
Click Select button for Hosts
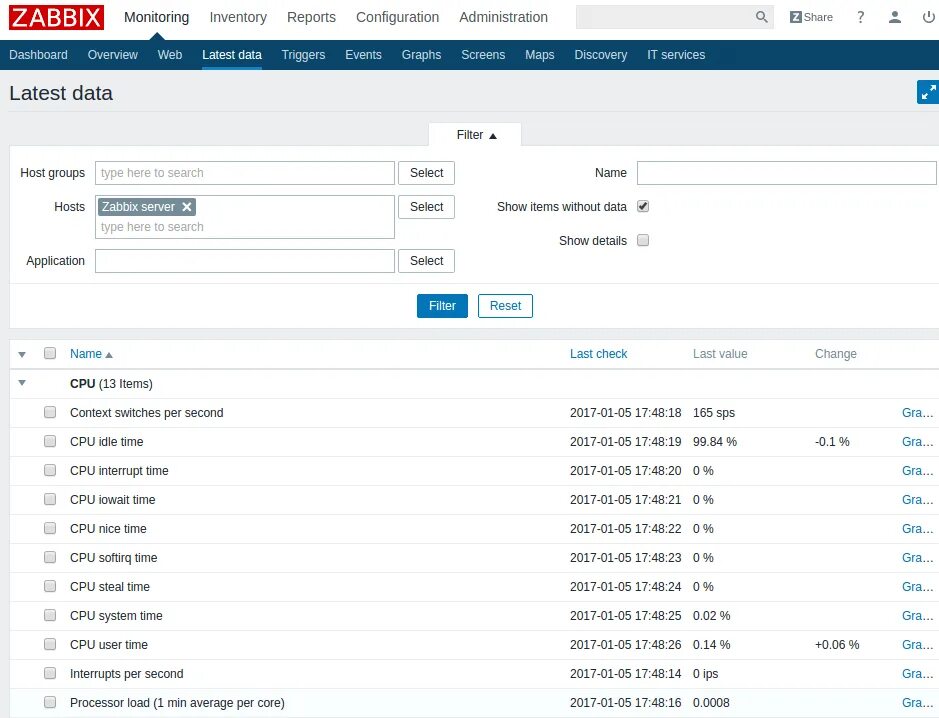[426, 207]
